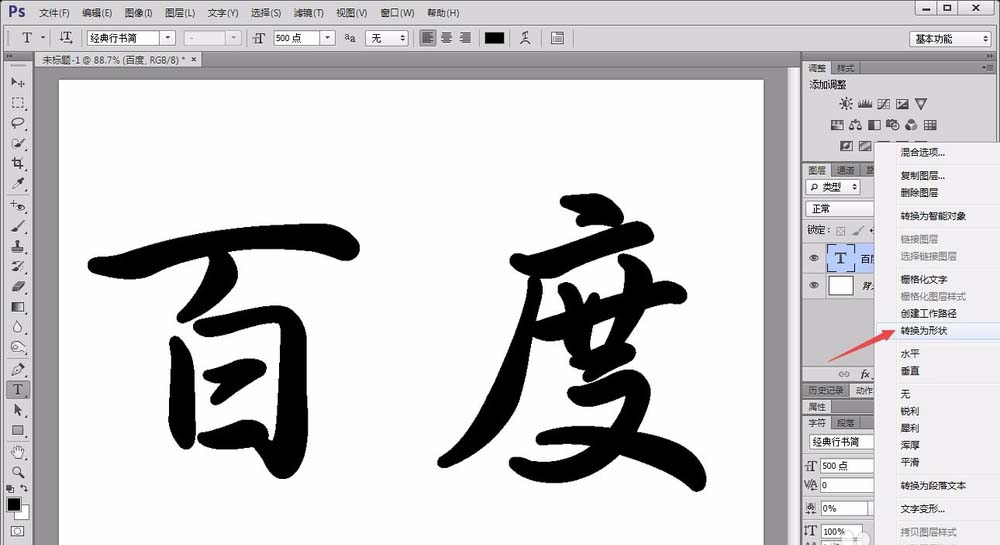Image resolution: width=1000 pixels, height=545 pixels.
Task: Open the font family dropdown 经典行书简
Action: (168, 38)
